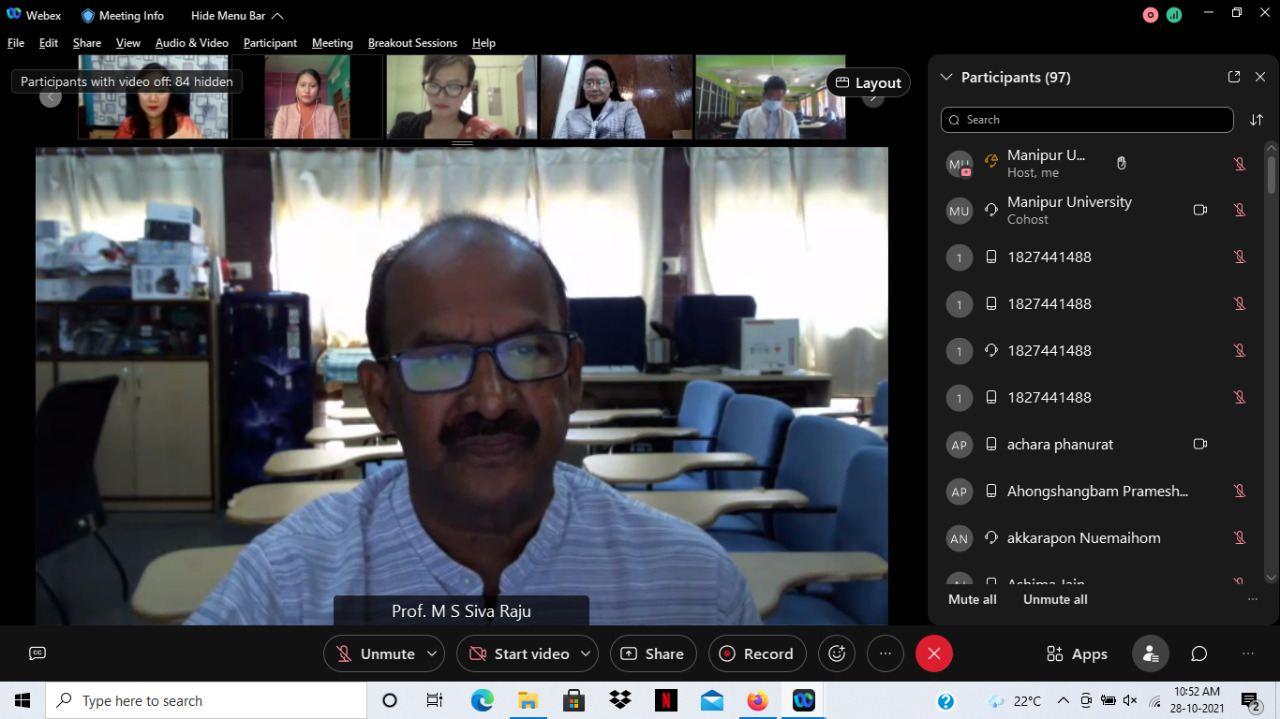Open Windows notification center

coord(1251,701)
